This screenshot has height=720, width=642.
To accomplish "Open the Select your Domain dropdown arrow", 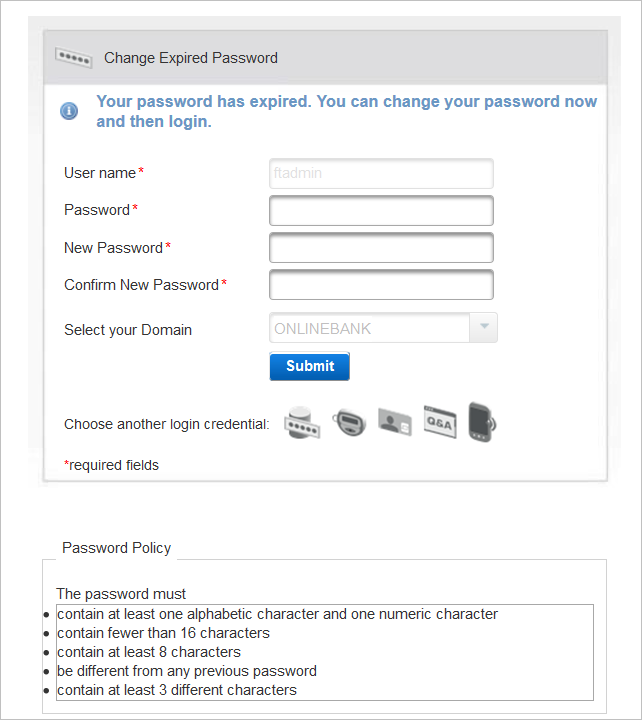I will [x=484, y=328].
